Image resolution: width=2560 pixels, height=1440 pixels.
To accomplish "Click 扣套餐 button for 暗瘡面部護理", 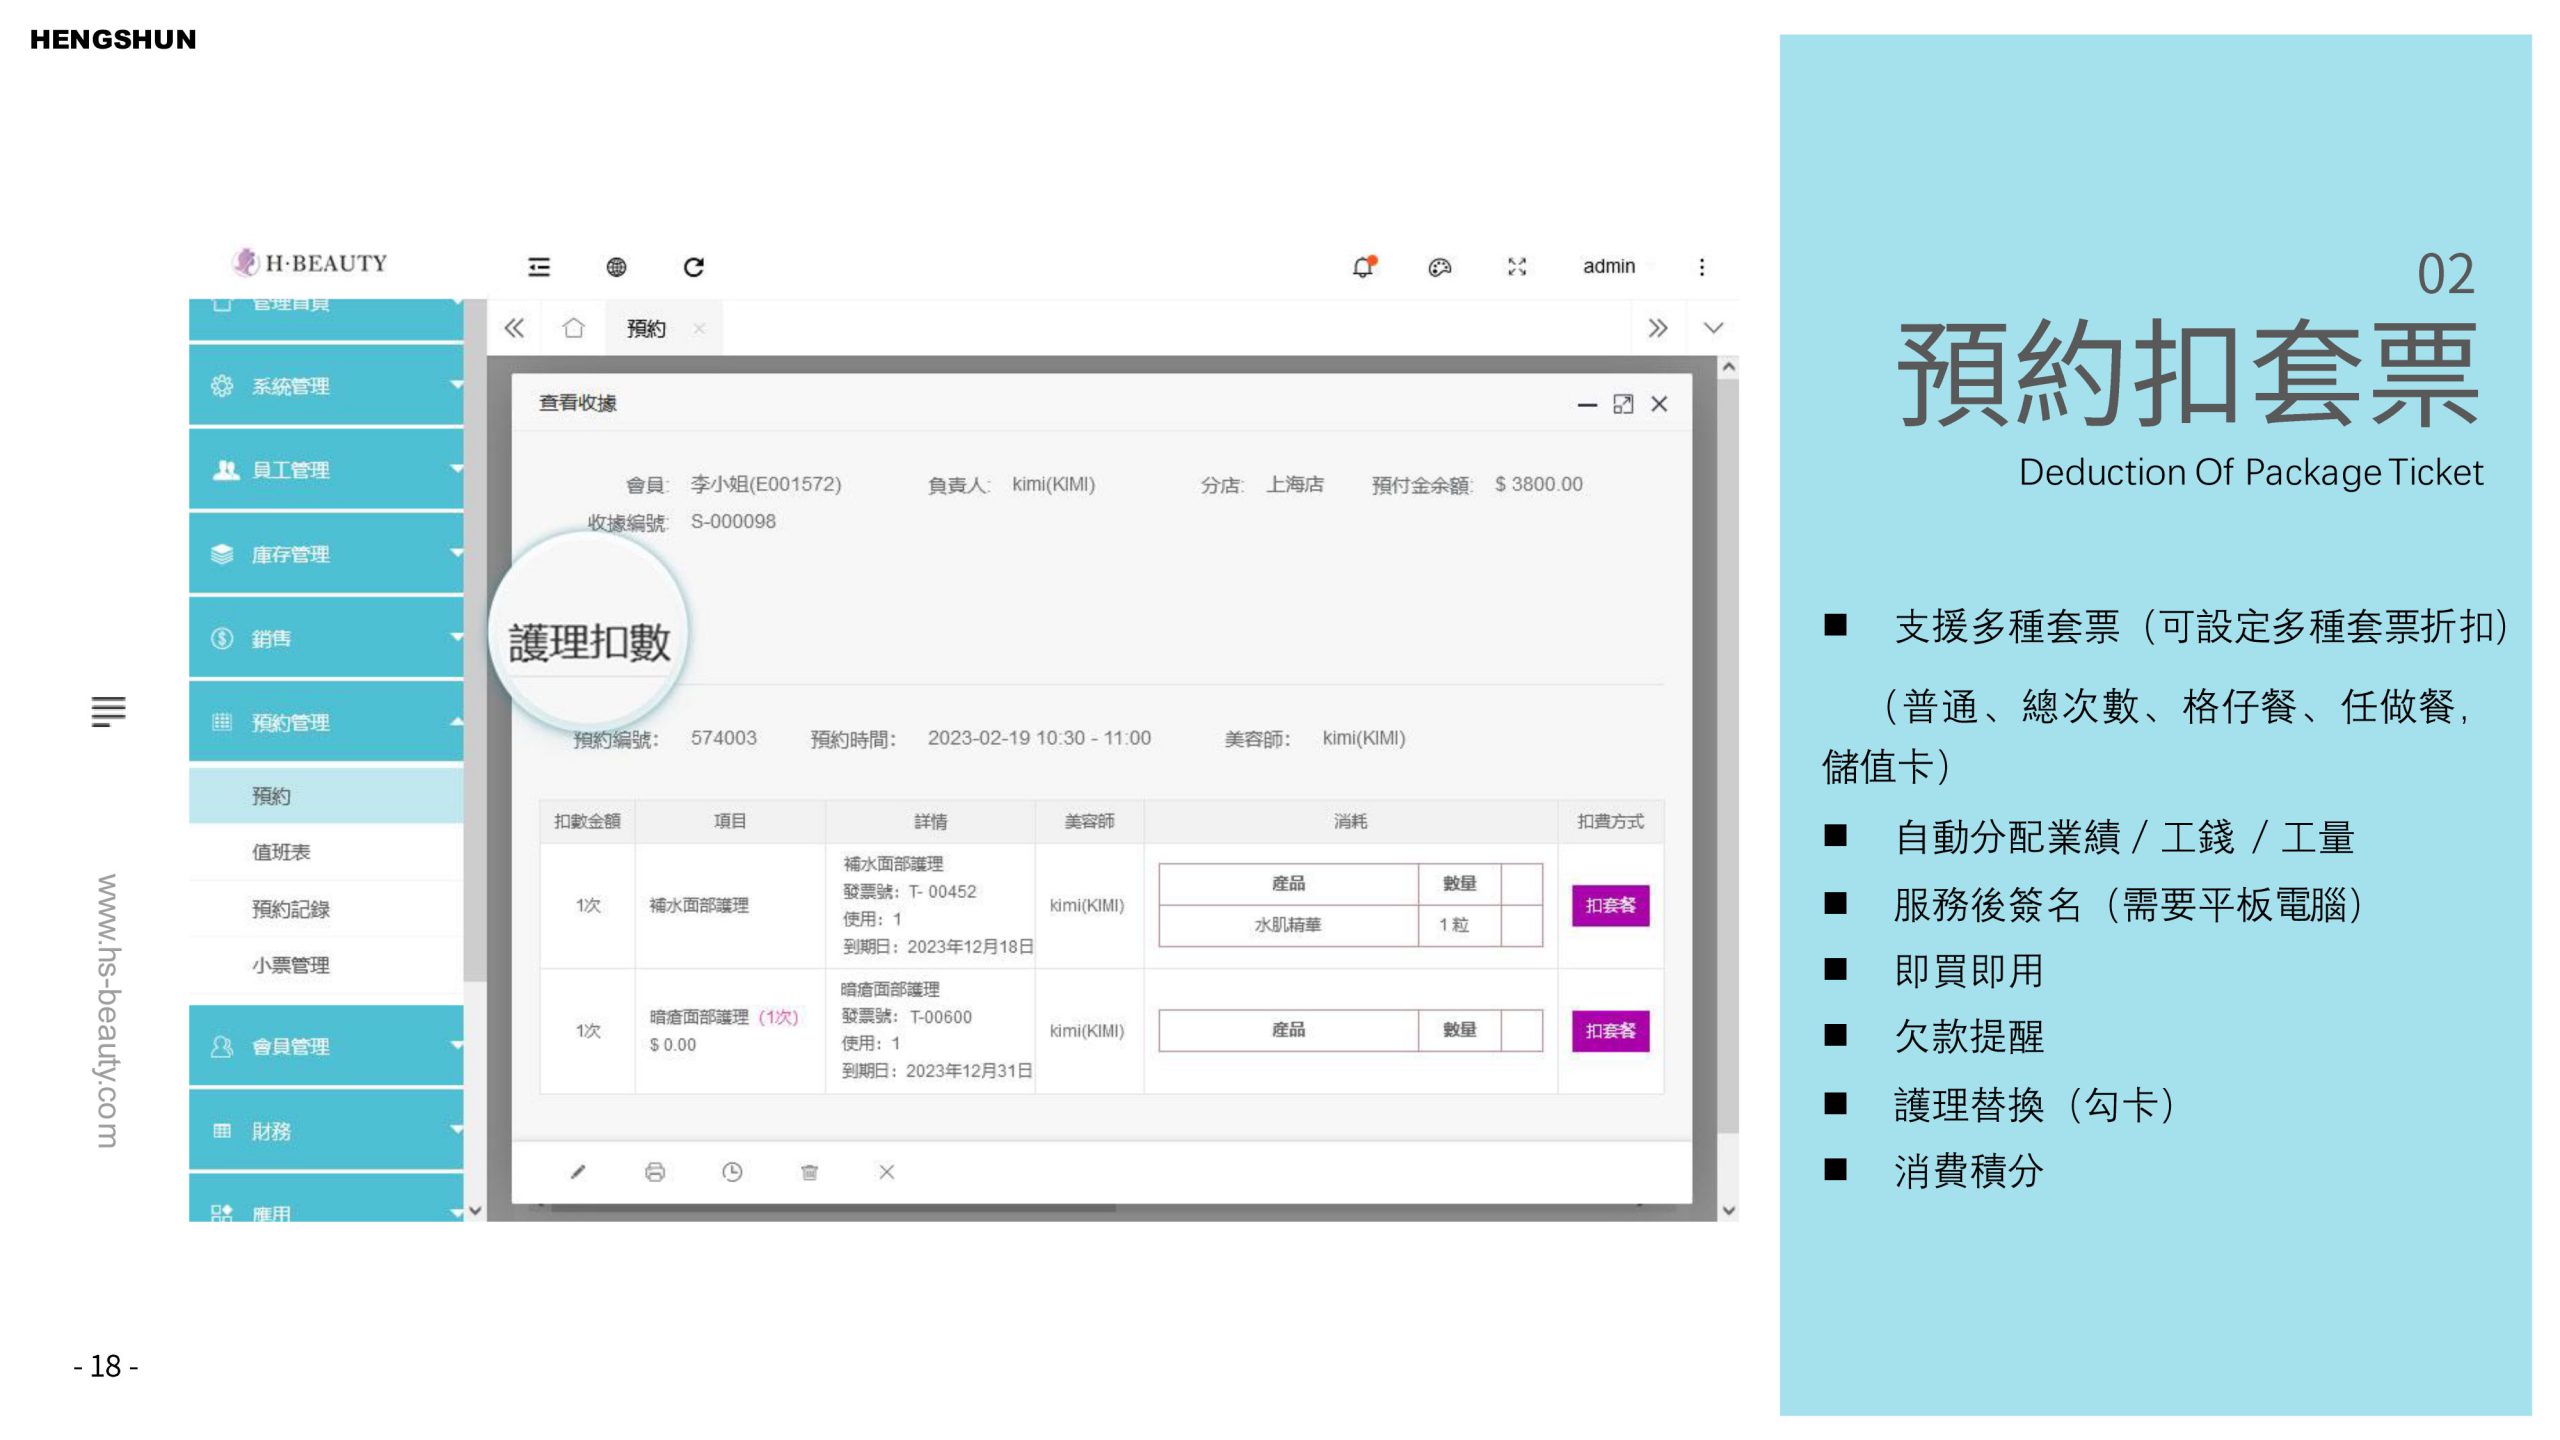I will point(1610,1030).
